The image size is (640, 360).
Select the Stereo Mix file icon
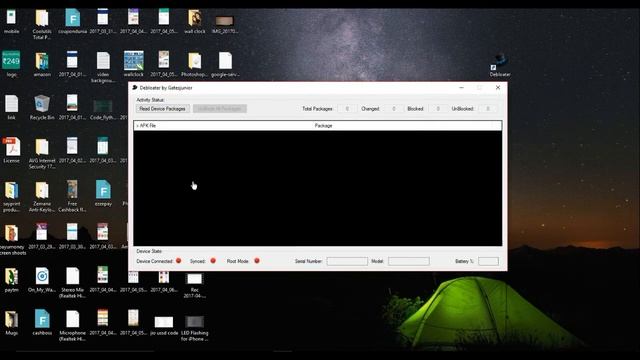(73, 282)
